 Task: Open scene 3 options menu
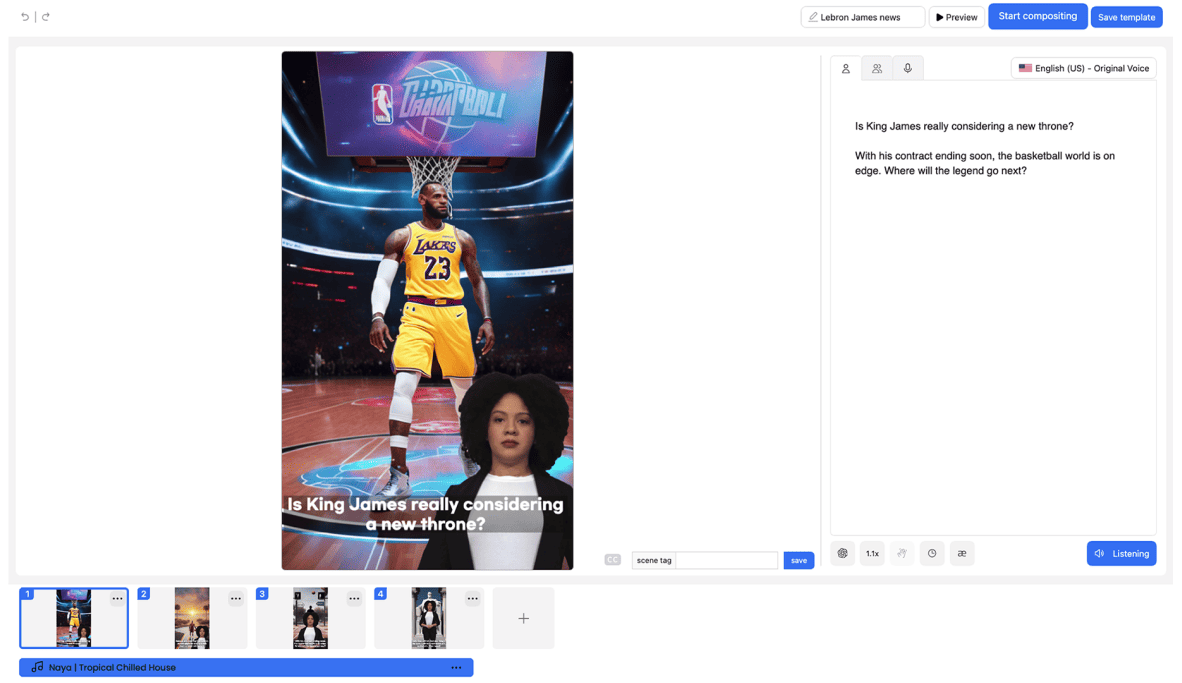354,599
